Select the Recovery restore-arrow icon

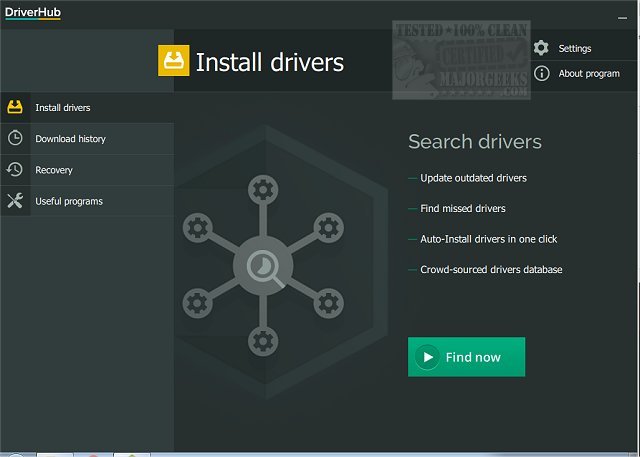[15, 170]
